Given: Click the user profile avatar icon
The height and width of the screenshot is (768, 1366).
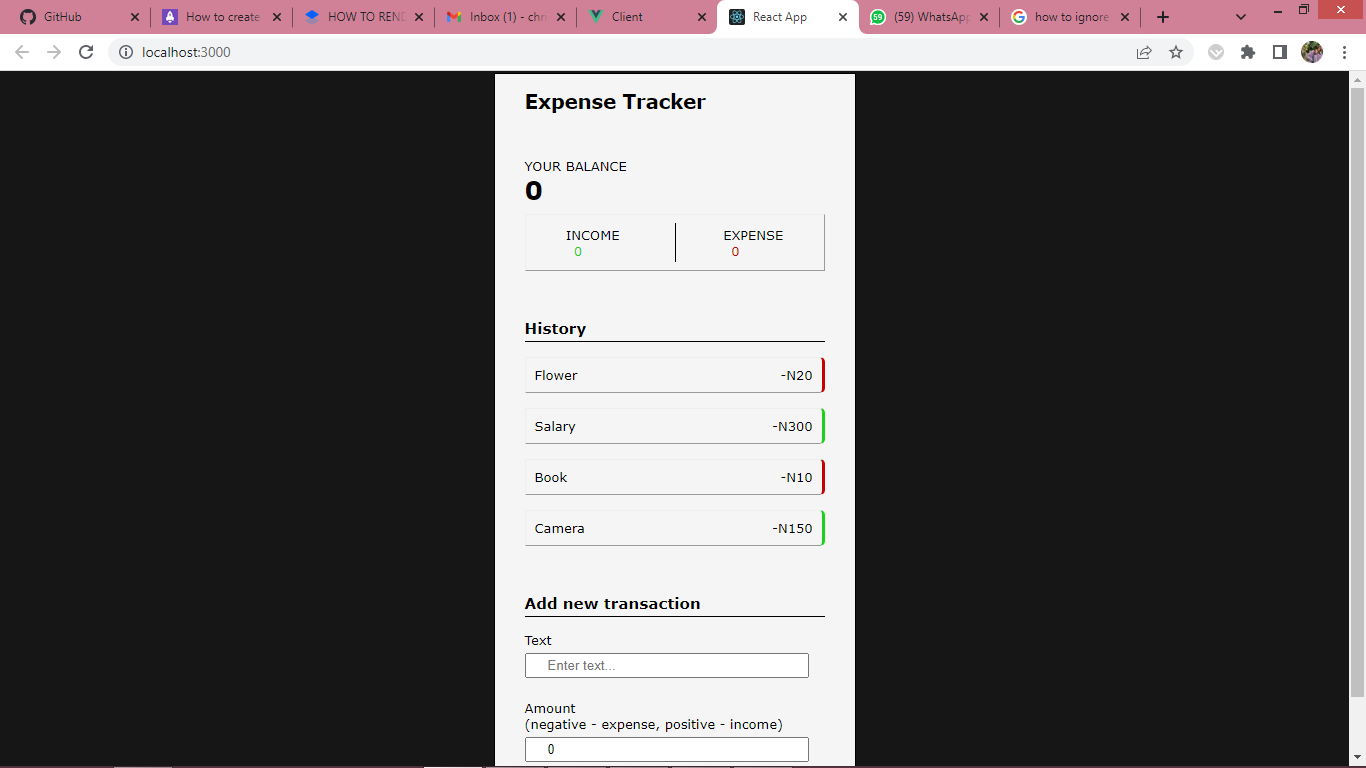Looking at the screenshot, I should pyautogui.click(x=1311, y=52).
